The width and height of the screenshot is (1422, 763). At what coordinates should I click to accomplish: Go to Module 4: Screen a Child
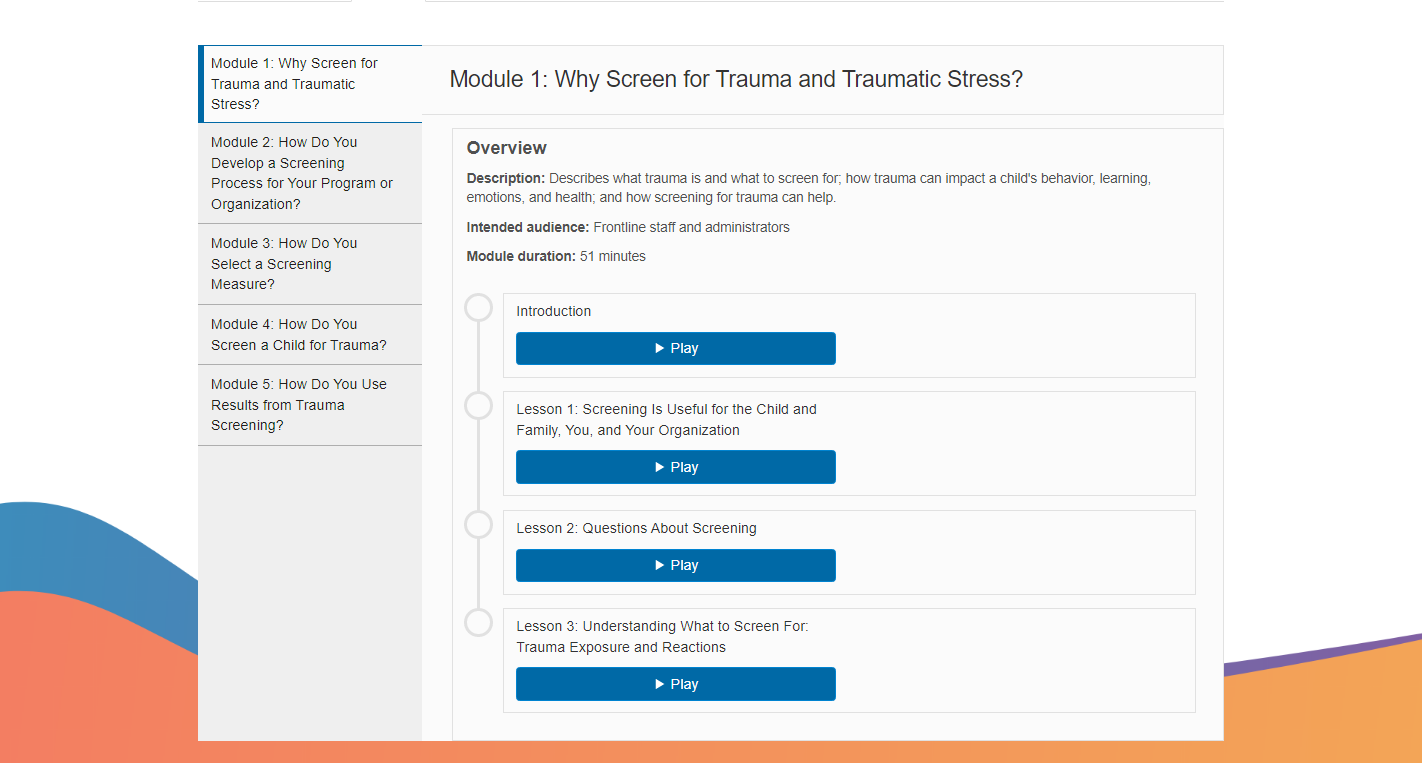point(310,334)
